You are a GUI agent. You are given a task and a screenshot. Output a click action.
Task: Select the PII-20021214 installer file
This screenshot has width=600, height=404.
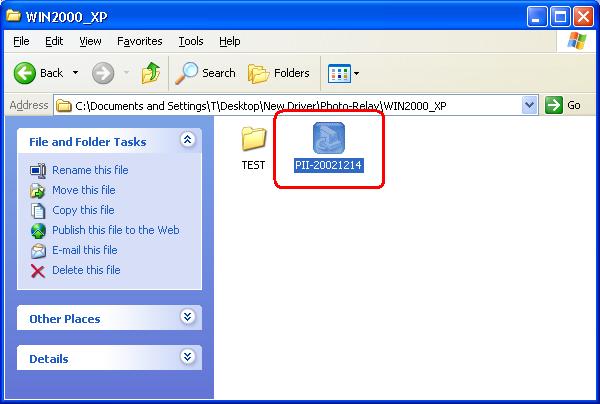click(x=329, y=148)
